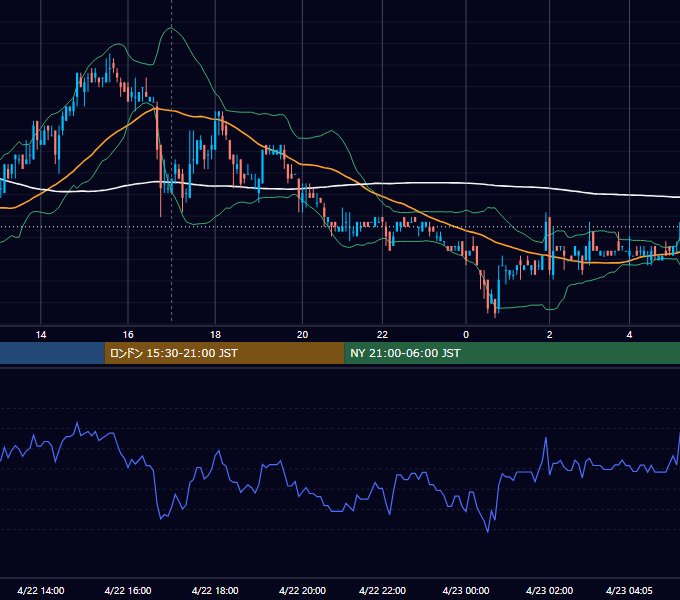Click the 22 hour axis label
Screen dimensions: 680x600
(x=382, y=335)
